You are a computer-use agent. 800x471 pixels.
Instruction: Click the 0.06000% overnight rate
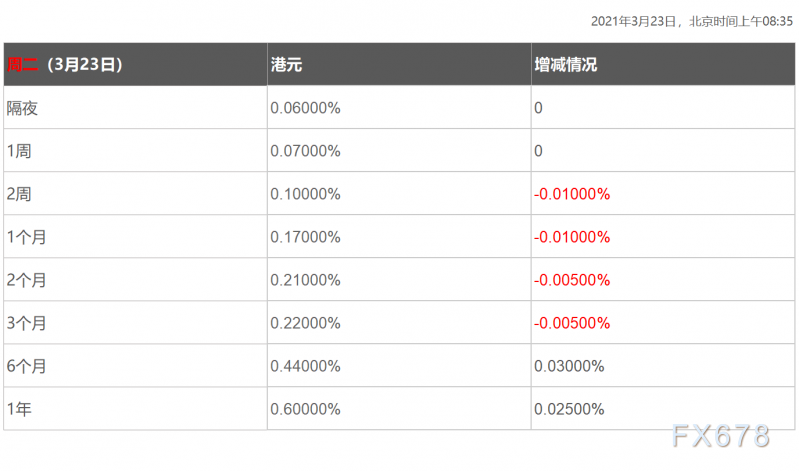point(306,107)
